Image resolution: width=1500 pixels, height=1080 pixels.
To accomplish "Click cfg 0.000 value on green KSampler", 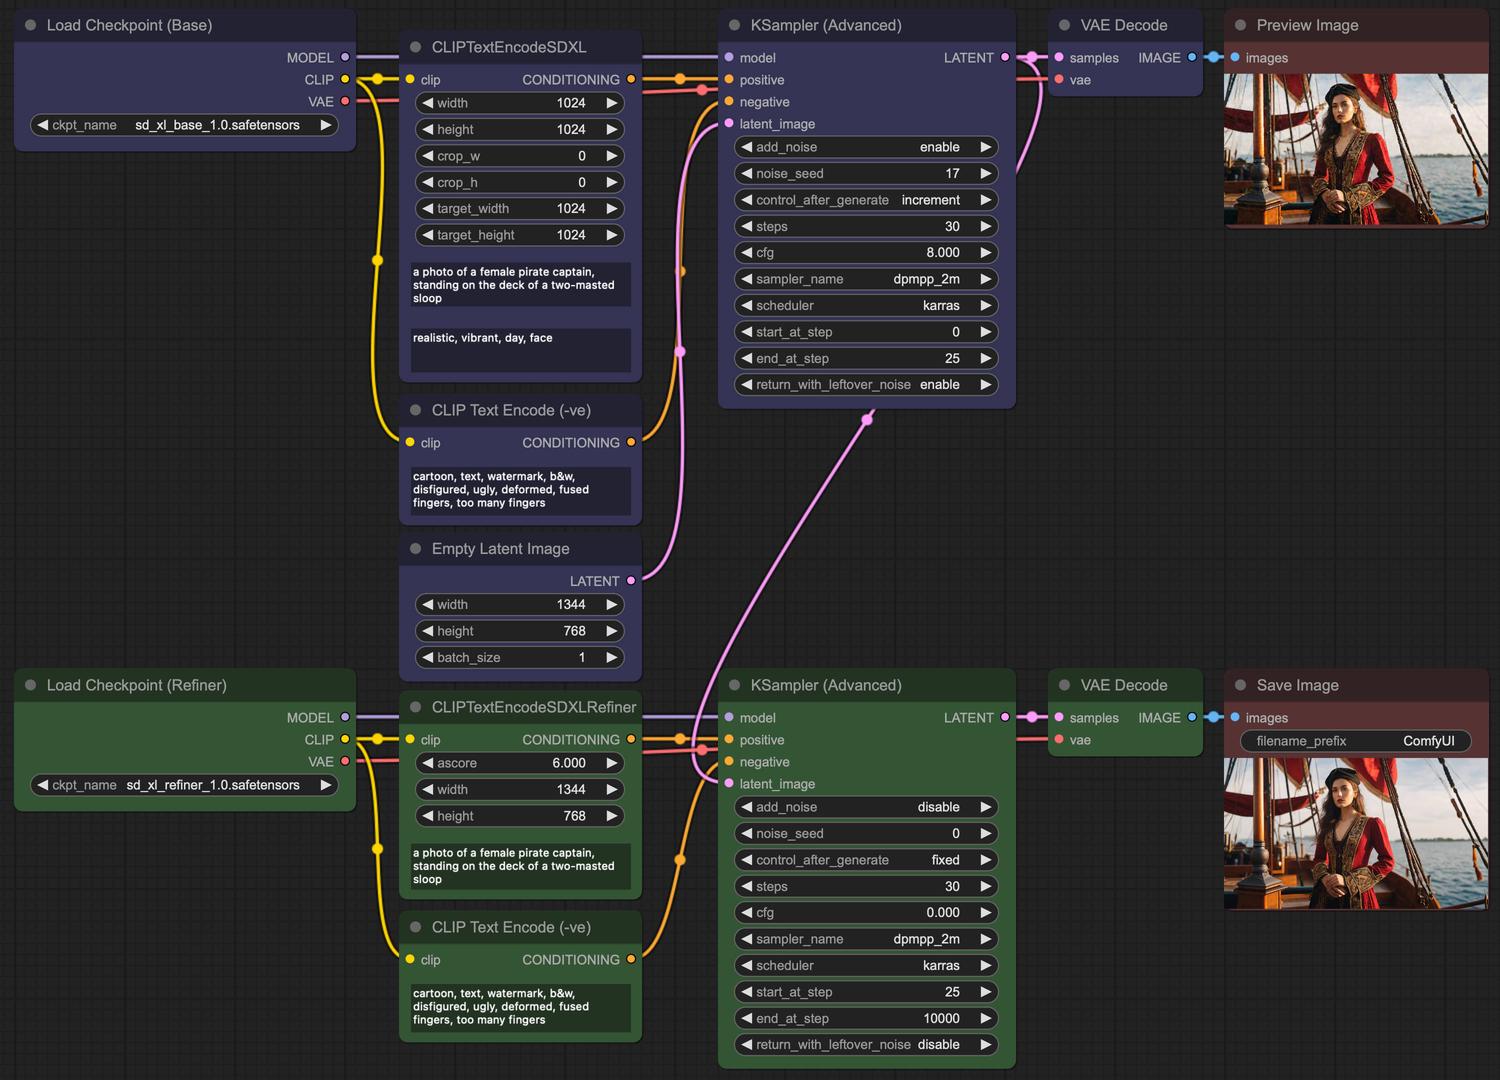I will [943, 912].
